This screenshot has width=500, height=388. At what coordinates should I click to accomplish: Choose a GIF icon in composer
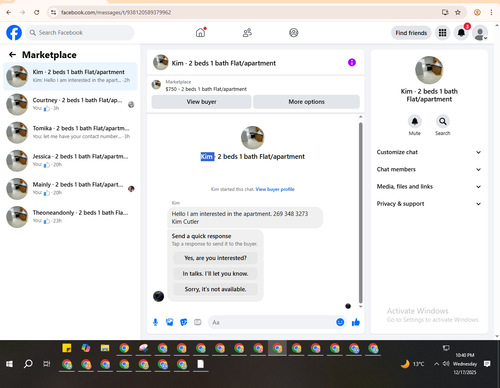198,322
